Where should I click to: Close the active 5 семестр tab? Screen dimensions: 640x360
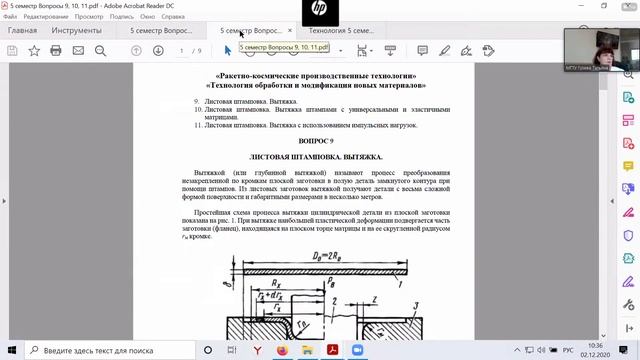[290, 31]
